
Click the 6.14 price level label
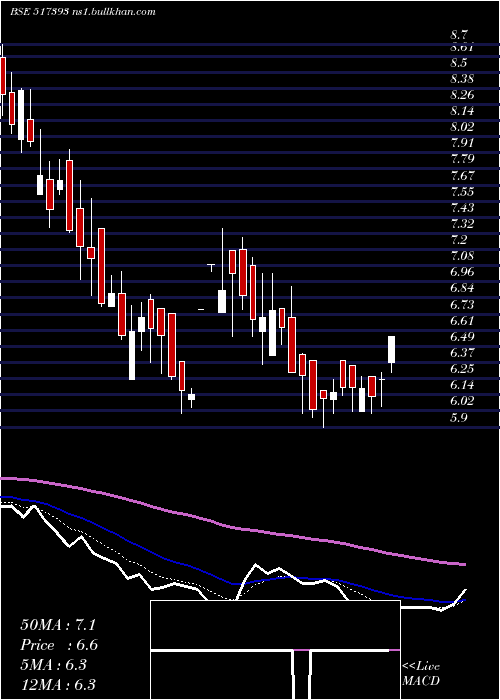pyautogui.click(x=462, y=385)
